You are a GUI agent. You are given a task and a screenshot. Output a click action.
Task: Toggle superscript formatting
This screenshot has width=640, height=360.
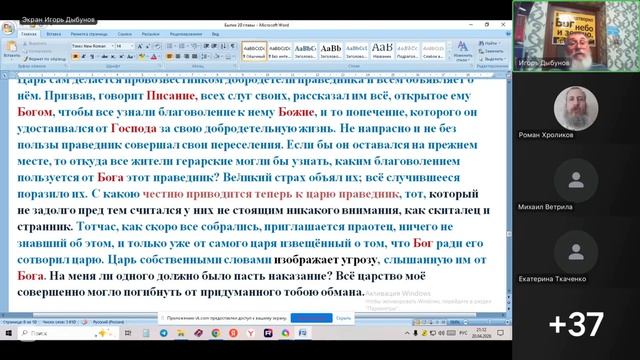tap(121, 56)
